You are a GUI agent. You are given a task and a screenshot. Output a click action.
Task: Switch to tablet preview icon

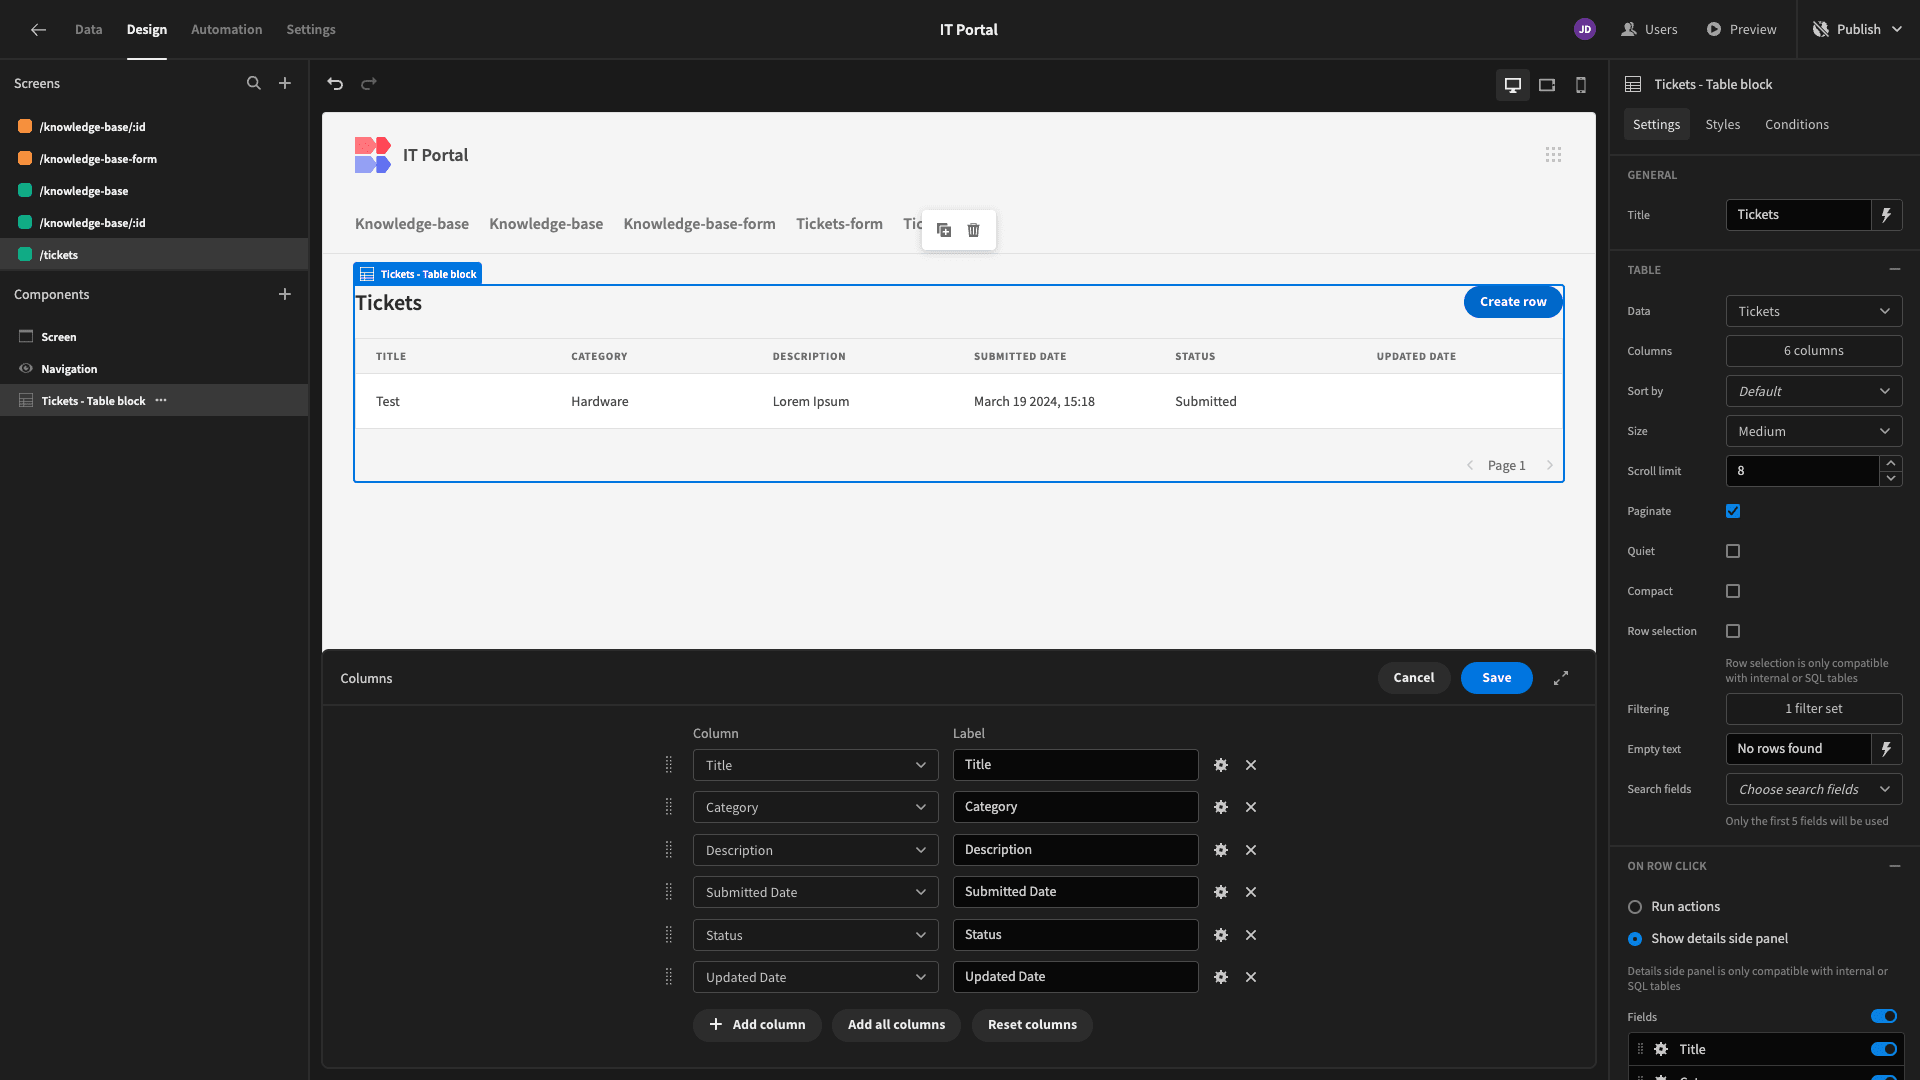pos(1547,85)
